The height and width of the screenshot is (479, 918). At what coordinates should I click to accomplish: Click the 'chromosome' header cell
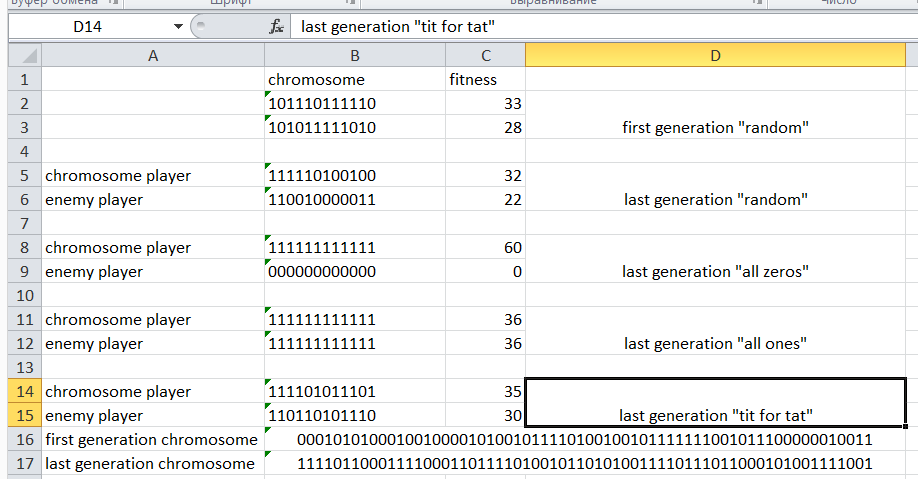(x=354, y=80)
